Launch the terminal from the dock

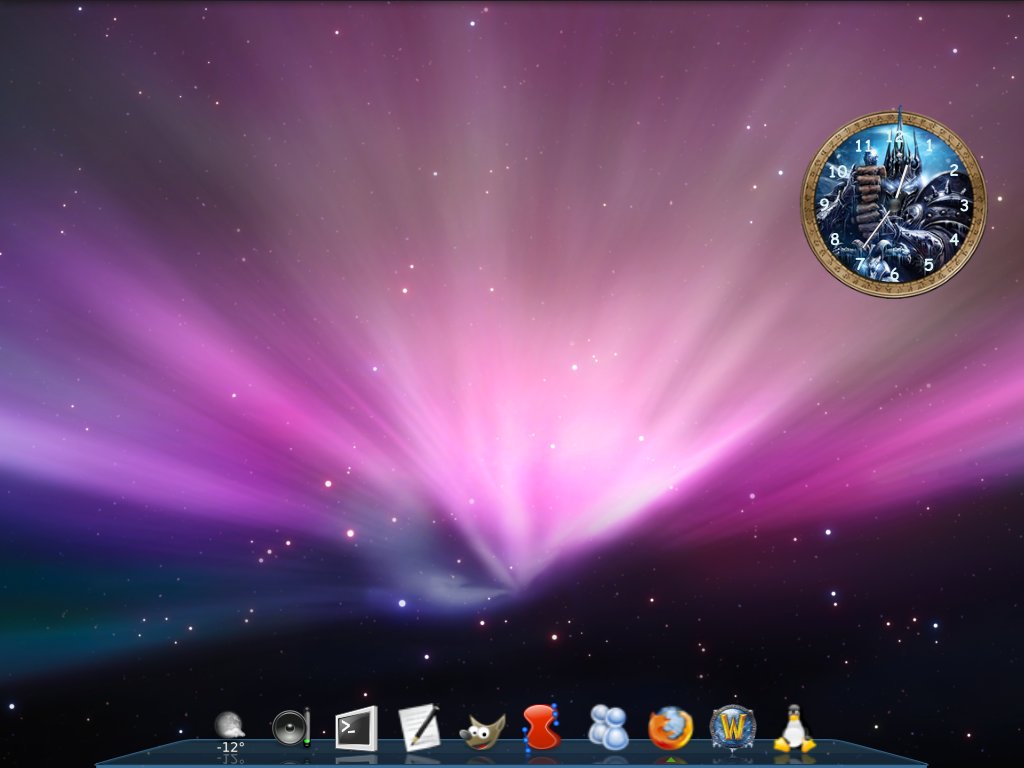click(356, 728)
